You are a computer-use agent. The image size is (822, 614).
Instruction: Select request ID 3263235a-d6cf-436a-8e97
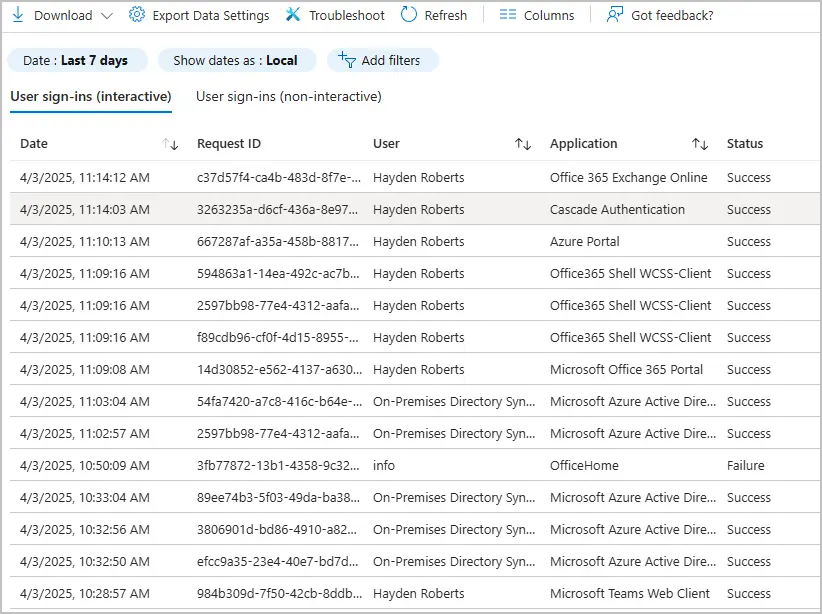[277, 210]
